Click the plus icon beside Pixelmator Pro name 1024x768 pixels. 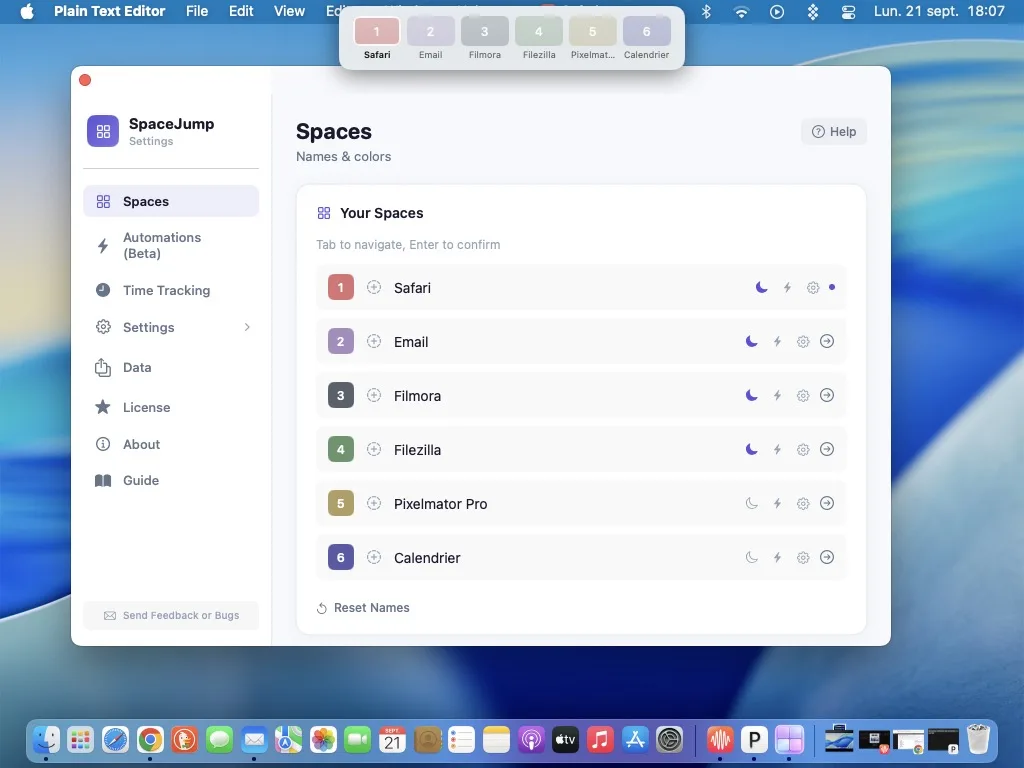pyautogui.click(x=374, y=503)
